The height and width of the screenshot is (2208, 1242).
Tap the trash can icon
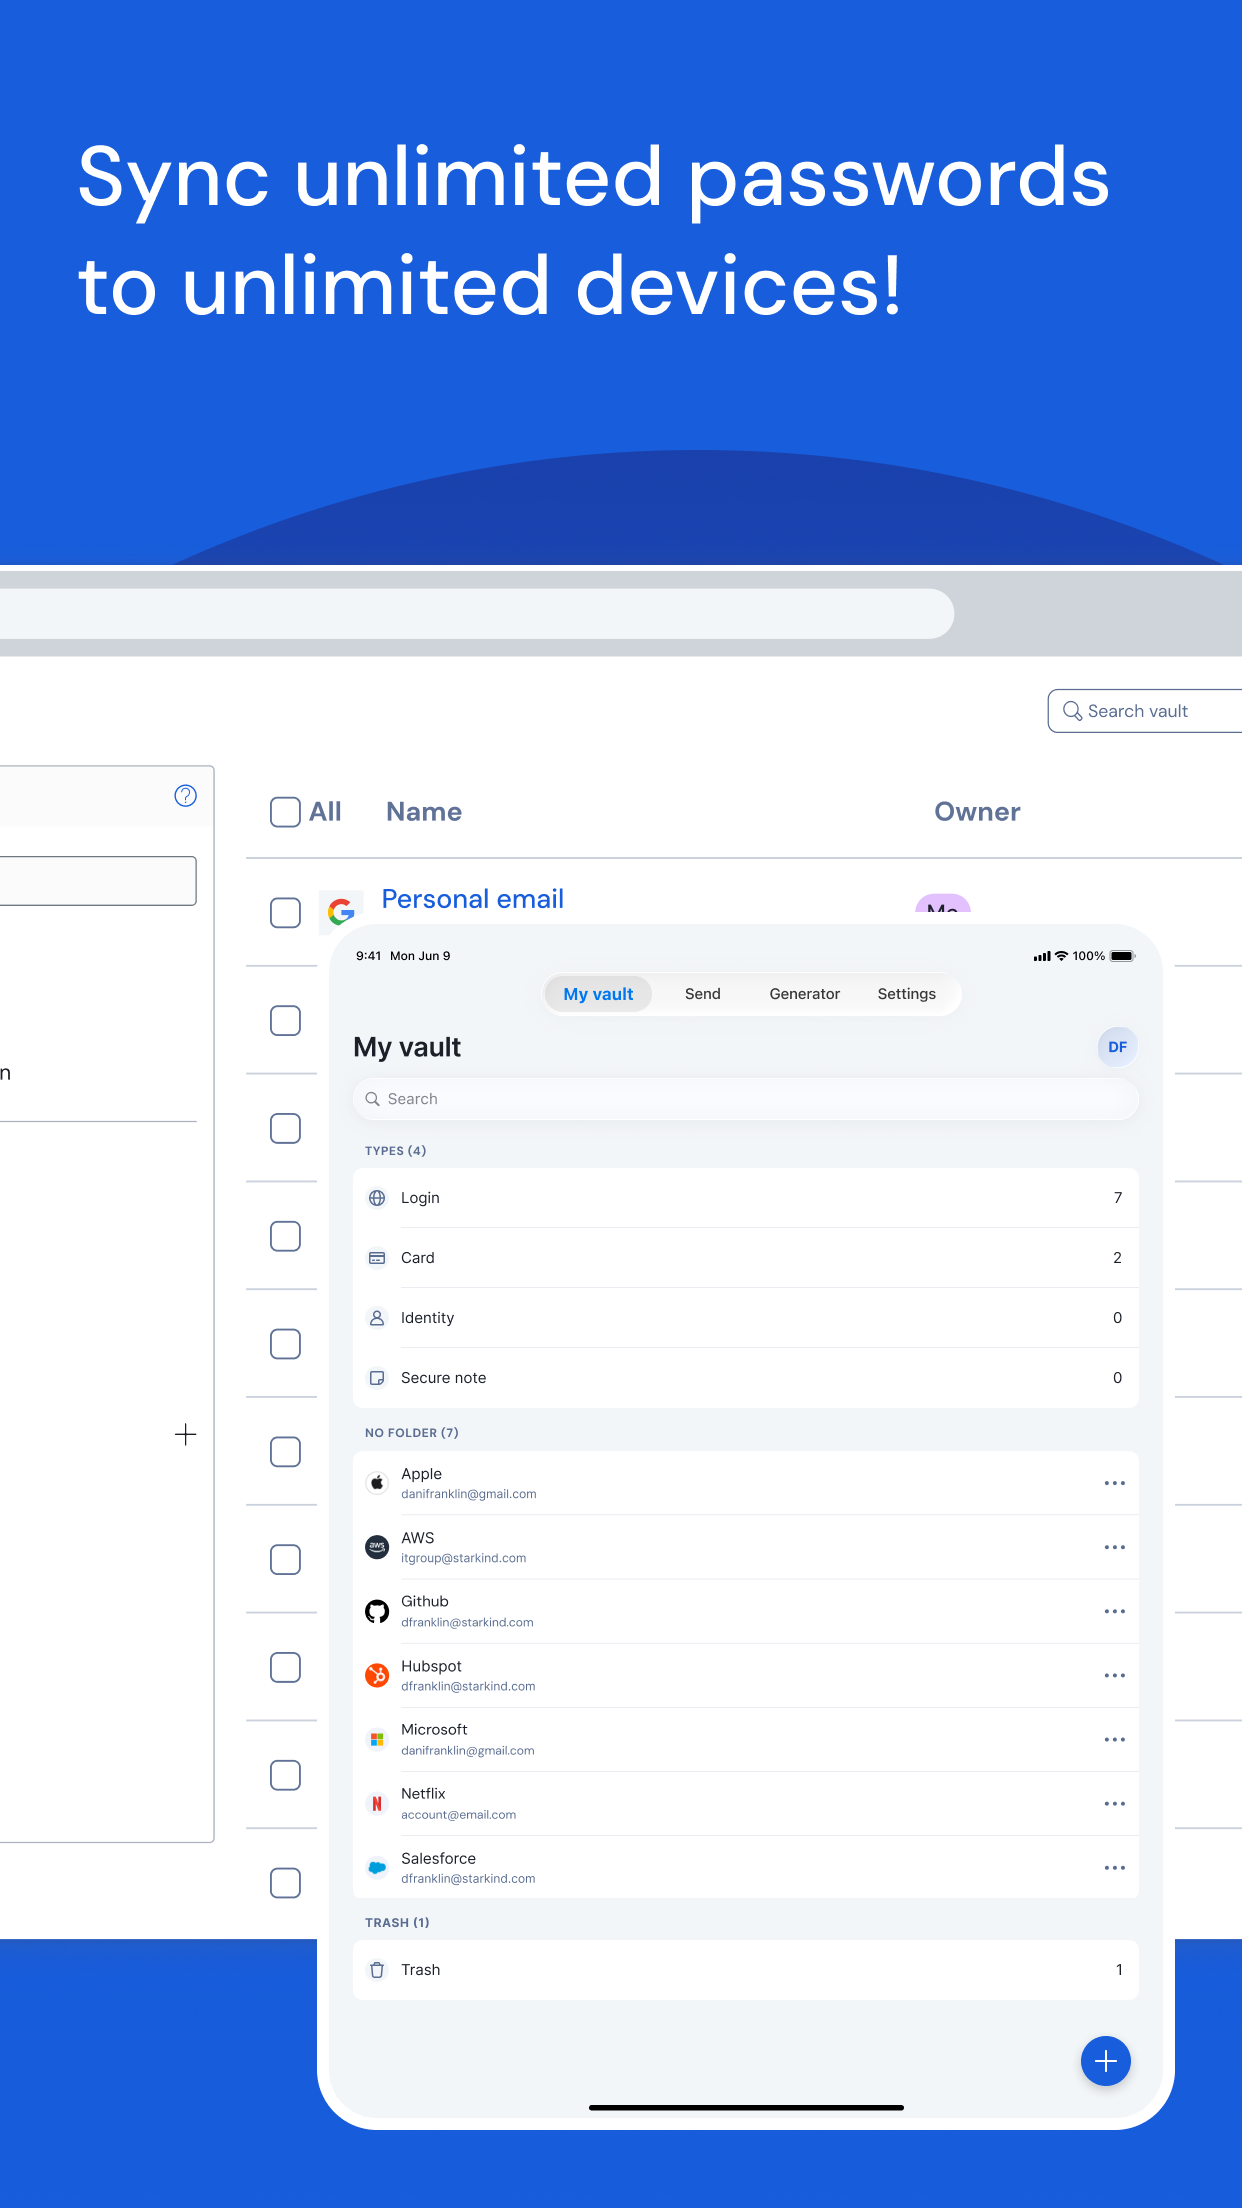[x=377, y=1970]
